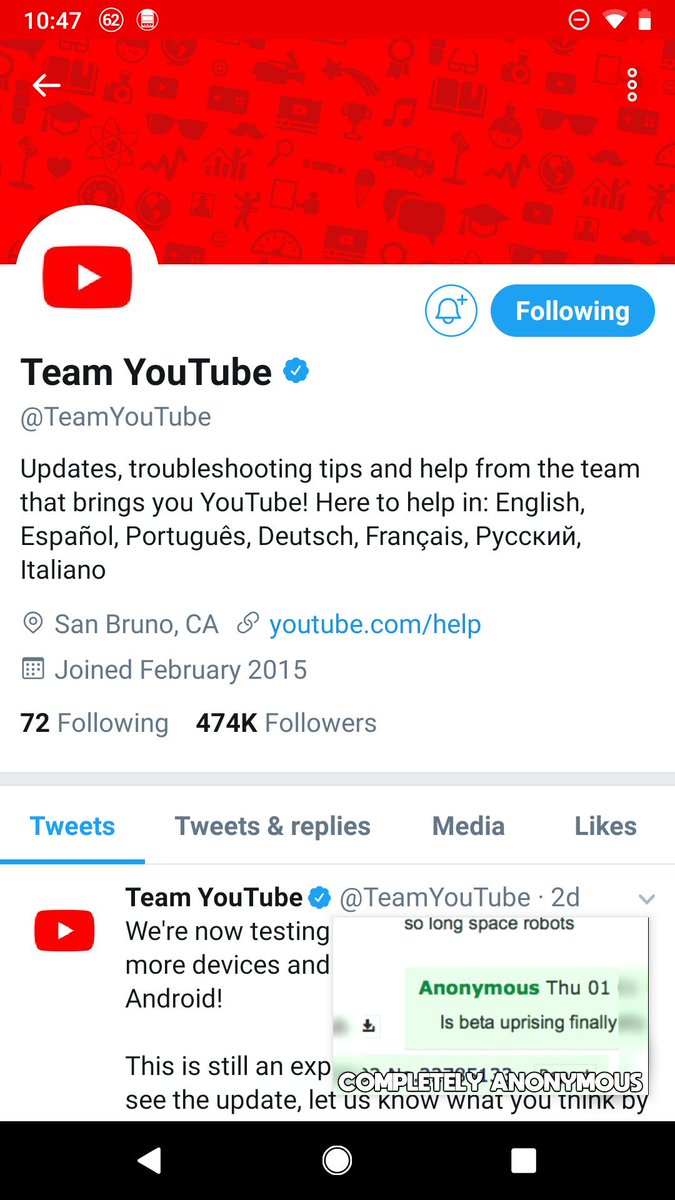The height and width of the screenshot is (1200, 675).
Task: Tap the back arrow in the header
Action: tap(46, 86)
